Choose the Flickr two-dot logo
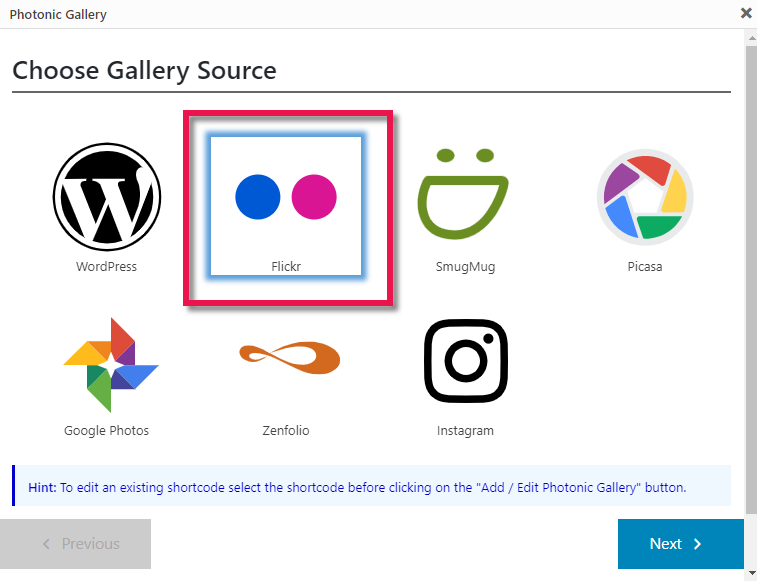This screenshot has height=581, width=757. click(x=286, y=196)
